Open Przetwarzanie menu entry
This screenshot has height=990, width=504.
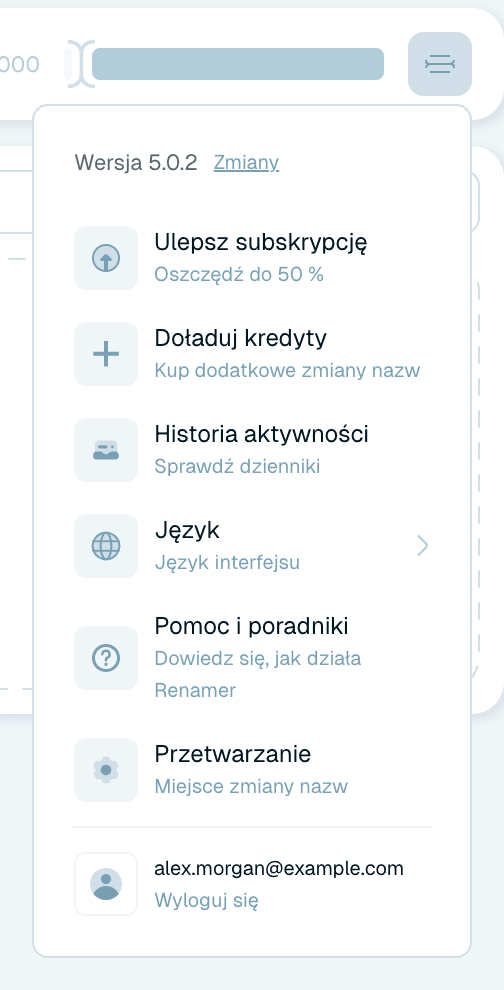(x=252, y=770)
